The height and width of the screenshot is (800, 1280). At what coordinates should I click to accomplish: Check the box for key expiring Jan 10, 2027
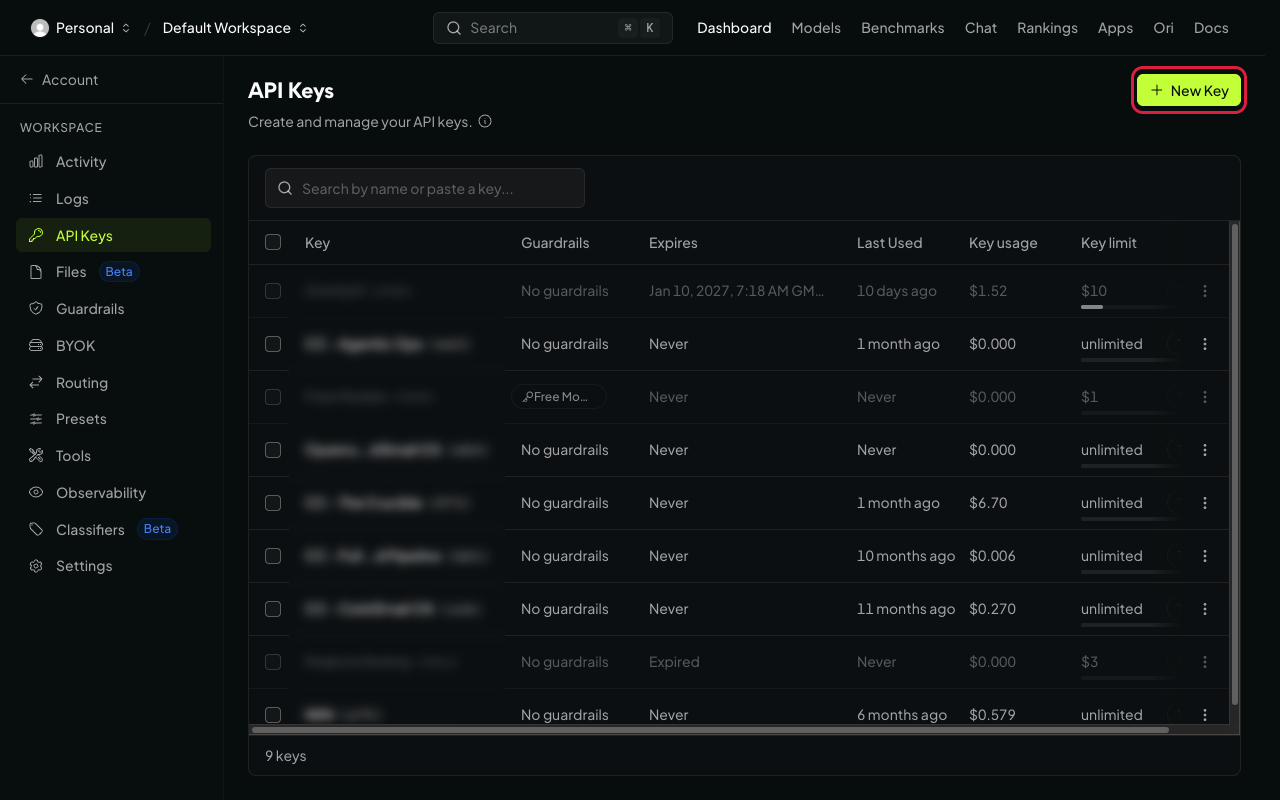point(273,291)
